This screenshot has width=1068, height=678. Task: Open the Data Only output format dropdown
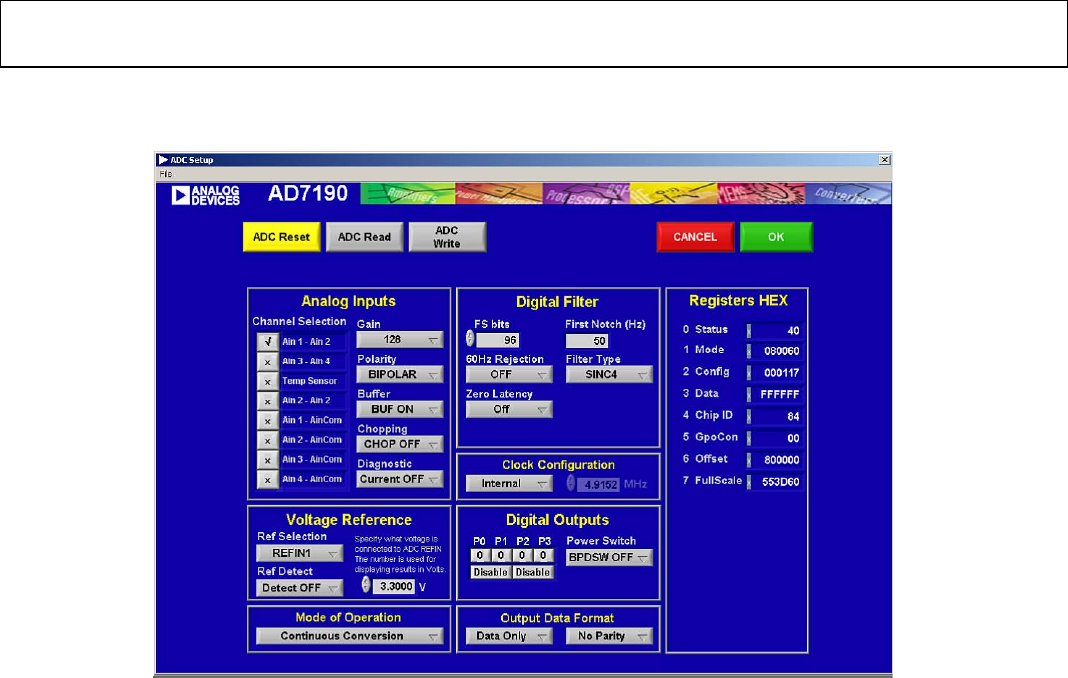click(509, 636)
